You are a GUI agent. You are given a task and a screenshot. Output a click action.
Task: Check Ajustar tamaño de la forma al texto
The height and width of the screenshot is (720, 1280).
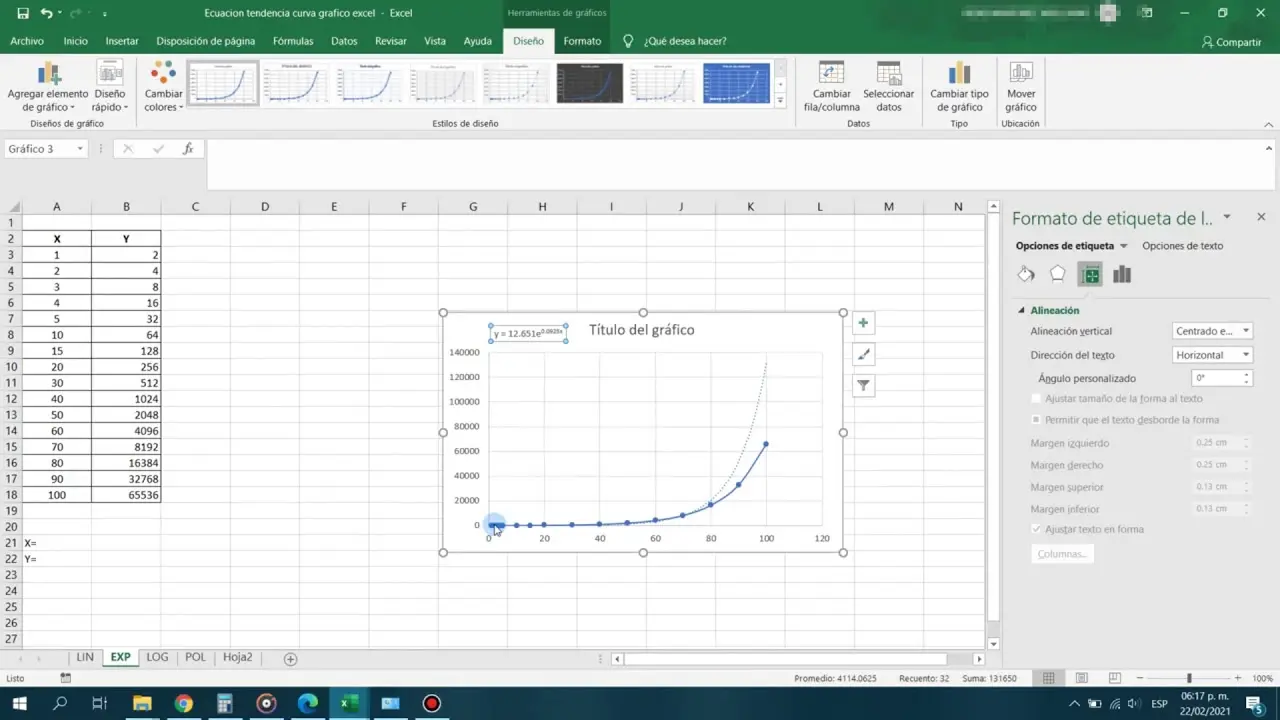tap(1037, 398)
